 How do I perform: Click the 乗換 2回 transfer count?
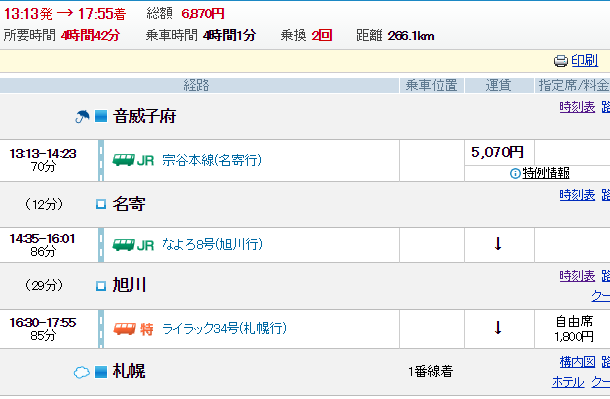[x=306, y=36]
